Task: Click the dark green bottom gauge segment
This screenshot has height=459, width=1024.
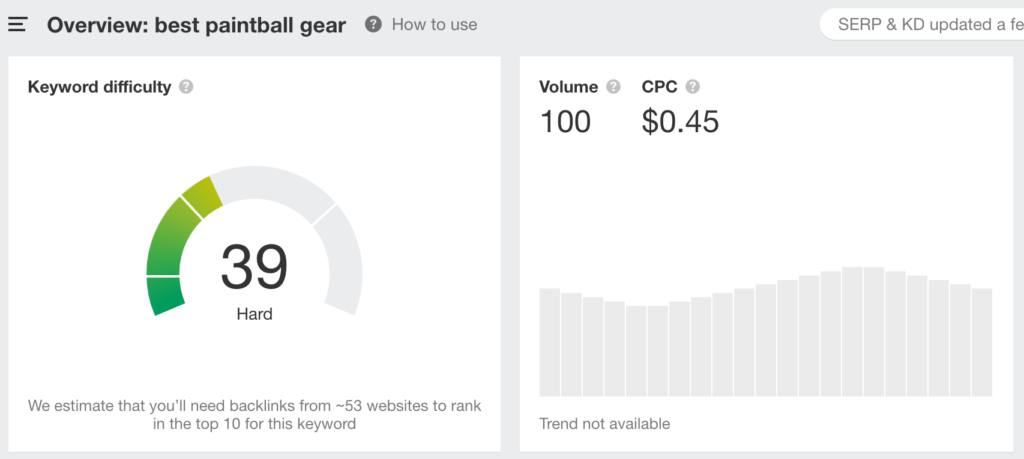Action: (x=165, y=296)
